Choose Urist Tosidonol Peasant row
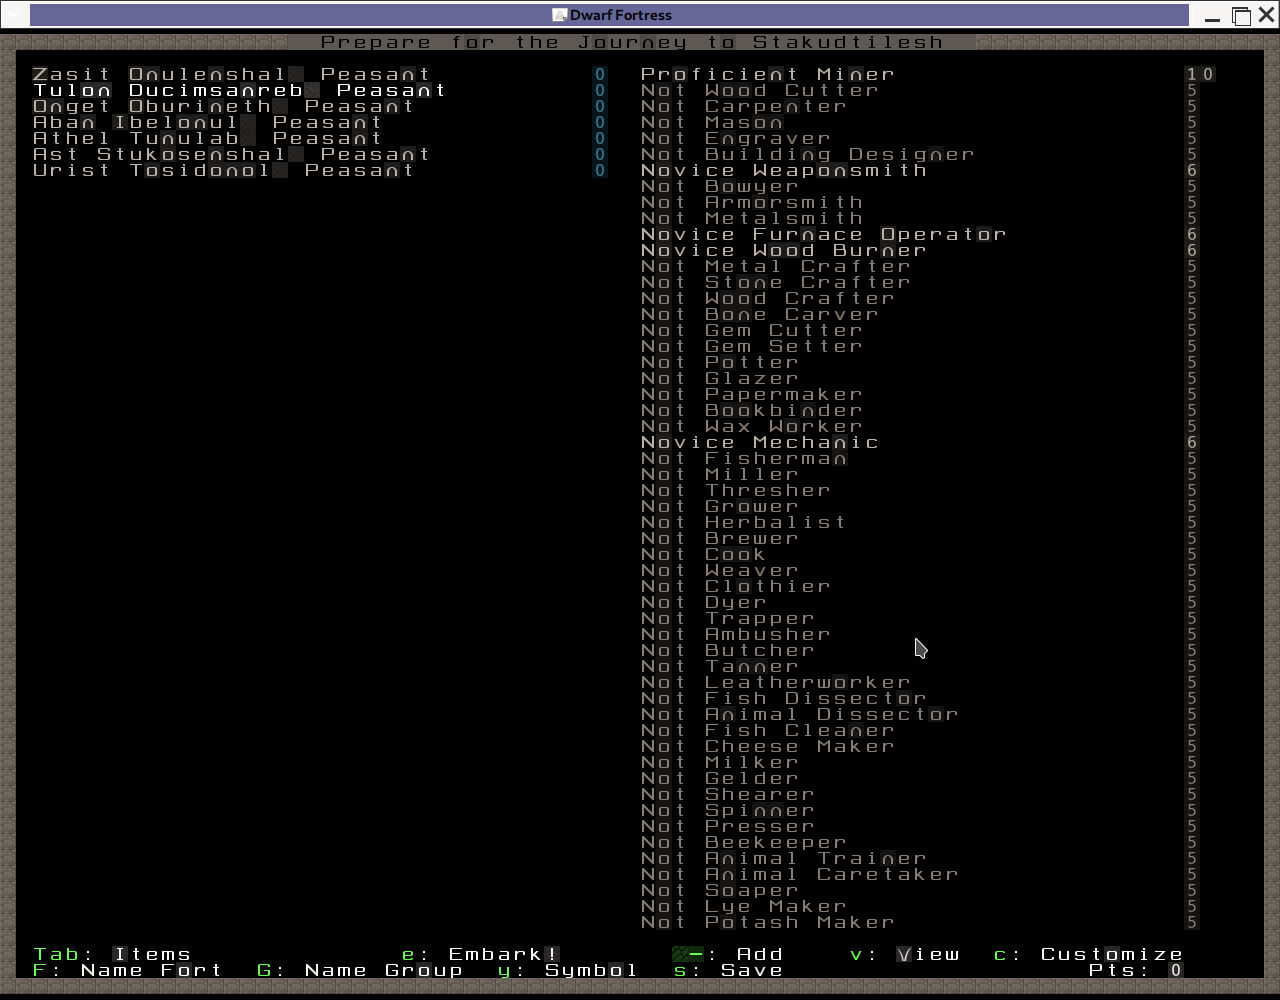This screenshot has height=1000, width=1280. click(x=223, y=170)
